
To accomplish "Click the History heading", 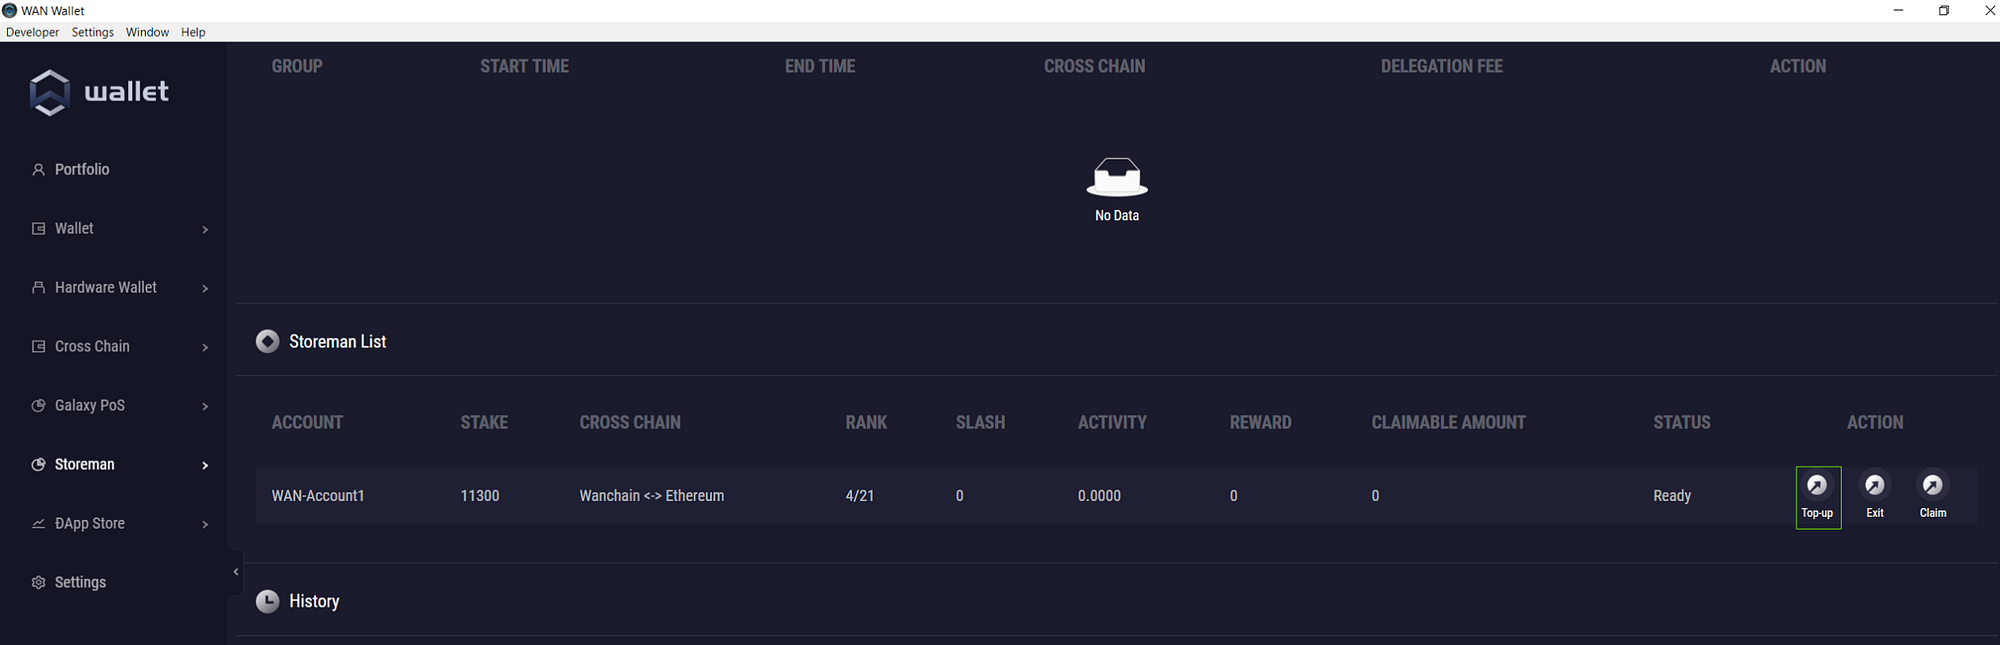I will [314, 601].
